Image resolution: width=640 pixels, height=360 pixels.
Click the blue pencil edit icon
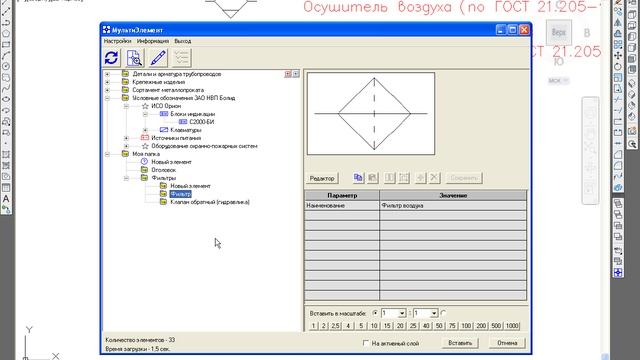[158, 58]
